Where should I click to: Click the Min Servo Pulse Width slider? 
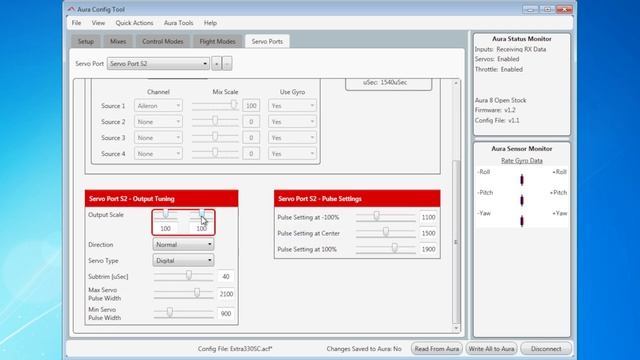(x=184, y=313)
